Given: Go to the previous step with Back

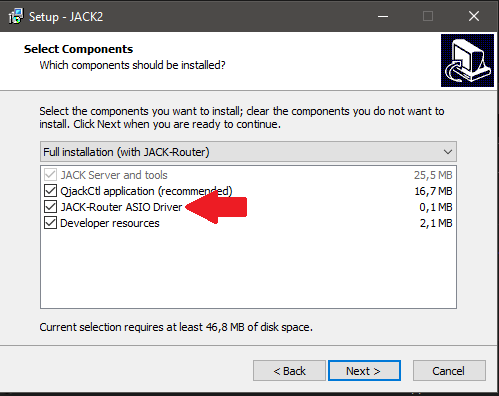Looking at the screenshot, I should pos(289,371).
